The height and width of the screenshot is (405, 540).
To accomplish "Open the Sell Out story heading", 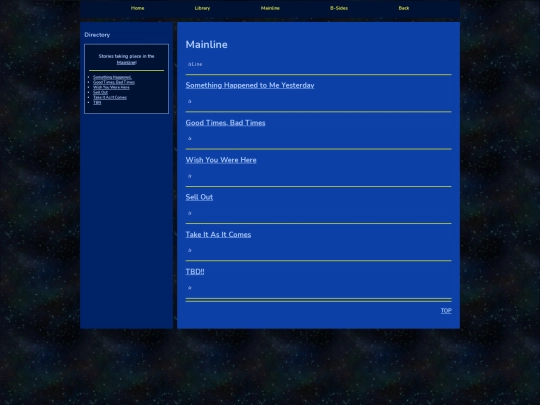I will tap(199, 197).
